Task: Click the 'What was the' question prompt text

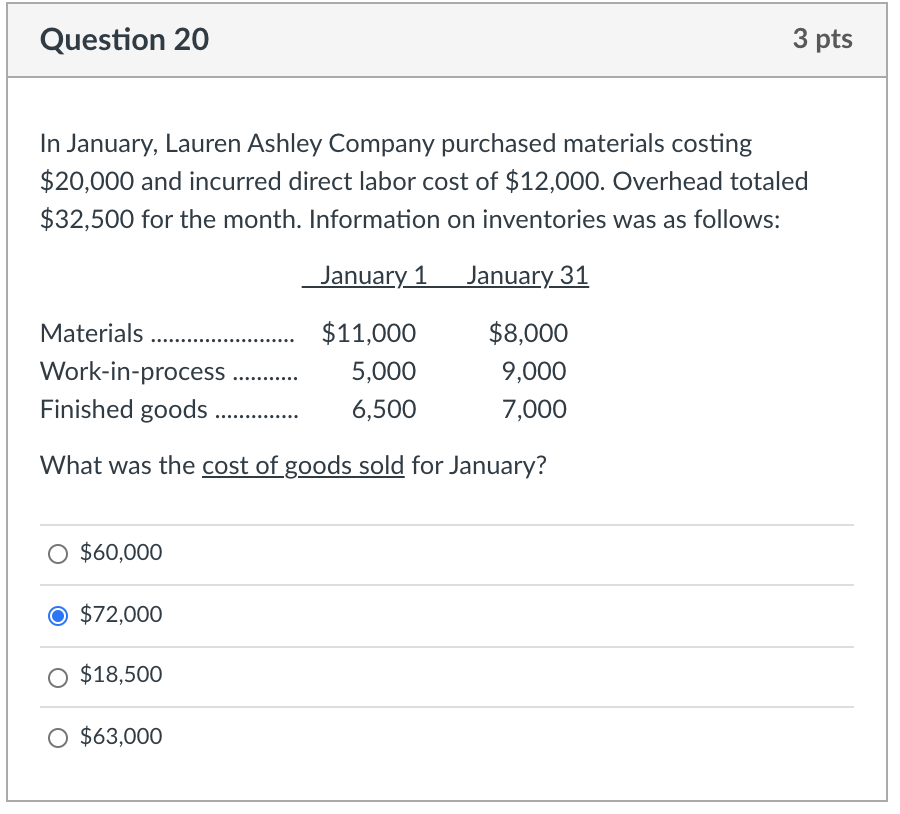Action: pyautogui.click(x=118, y=467)
